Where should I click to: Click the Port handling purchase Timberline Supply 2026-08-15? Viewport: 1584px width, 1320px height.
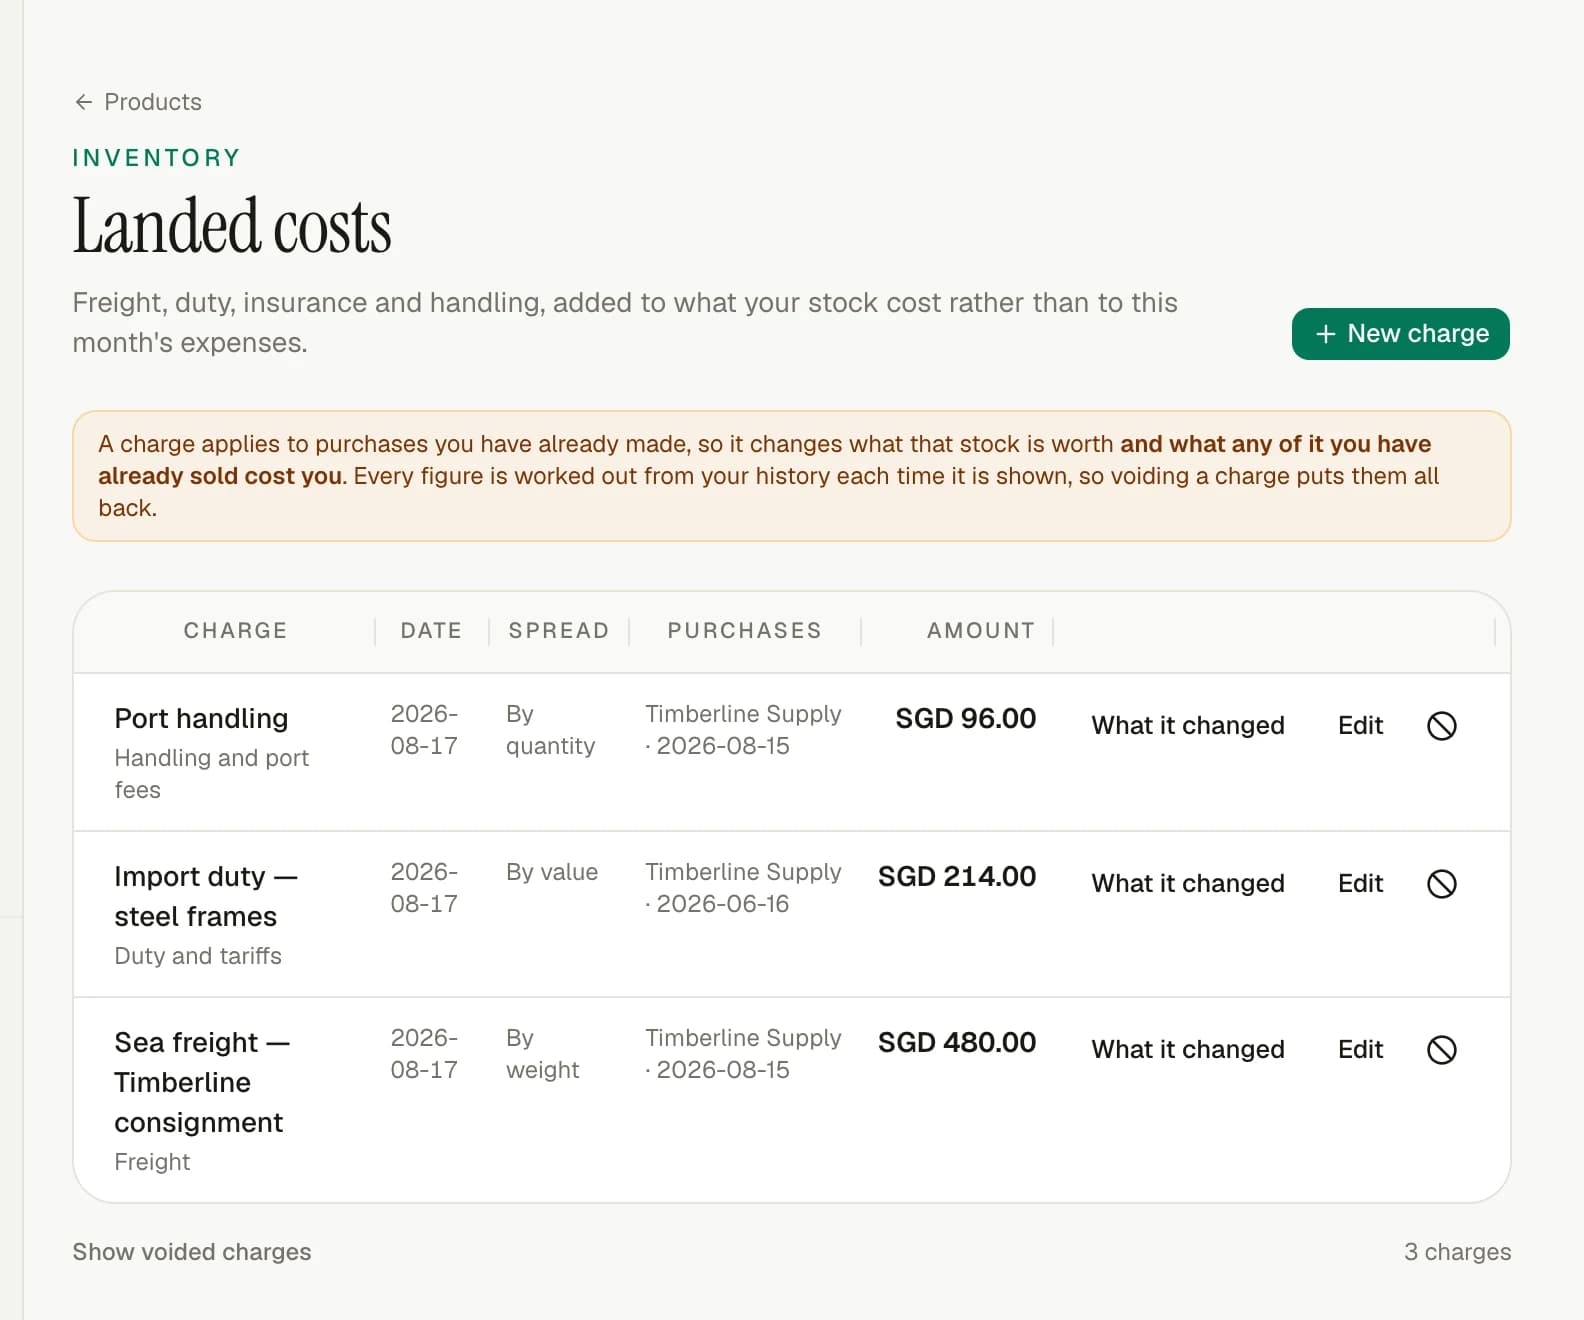743,730
